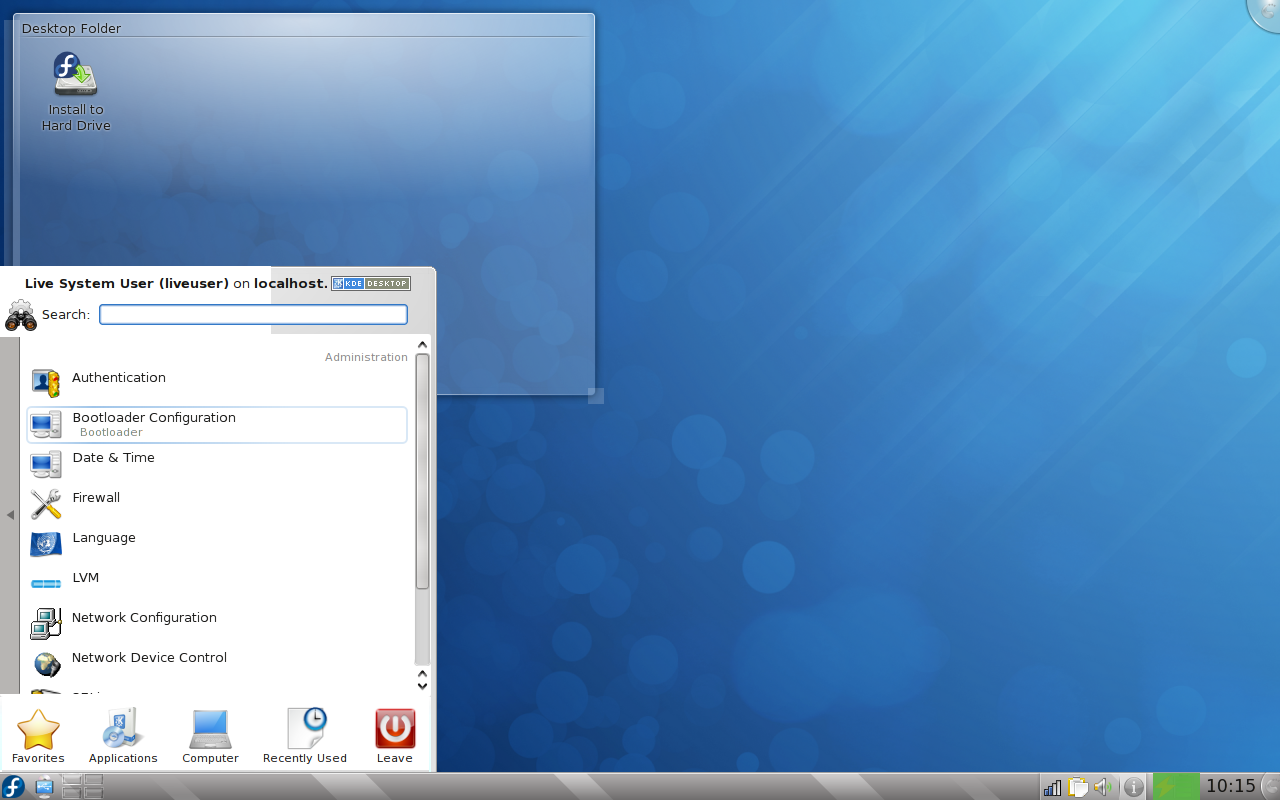The image size is (1280, 800).
Task: Click the menu scrollbar up arrow
Action: click(422, 345)
